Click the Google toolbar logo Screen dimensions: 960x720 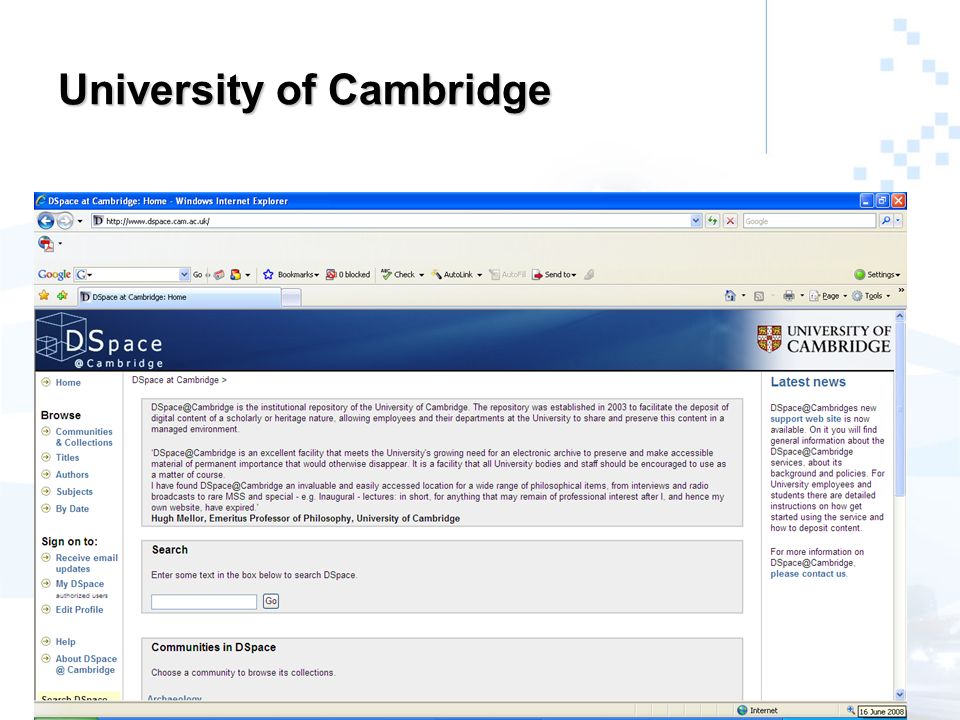coord(54,274)
